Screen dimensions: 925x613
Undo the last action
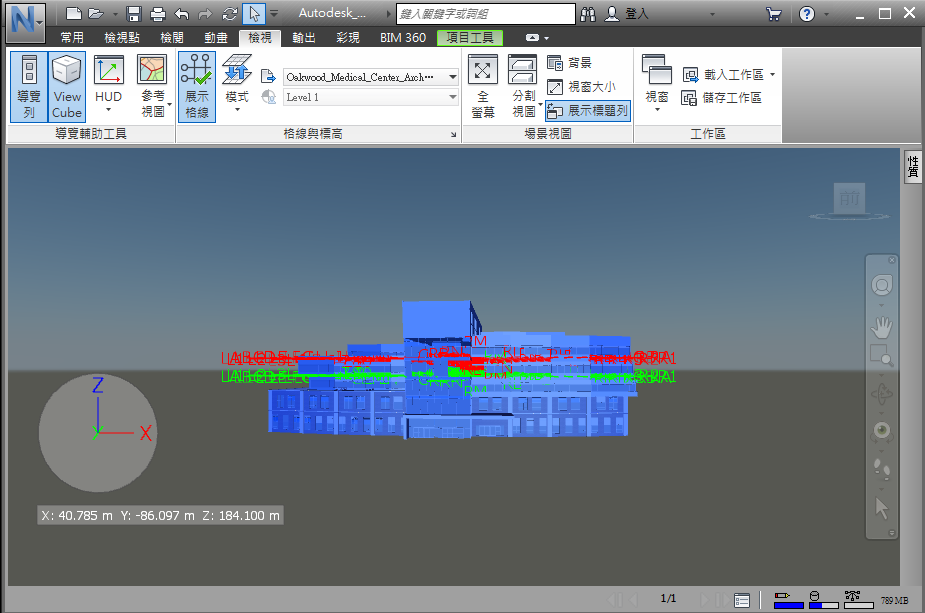point(182,14)
